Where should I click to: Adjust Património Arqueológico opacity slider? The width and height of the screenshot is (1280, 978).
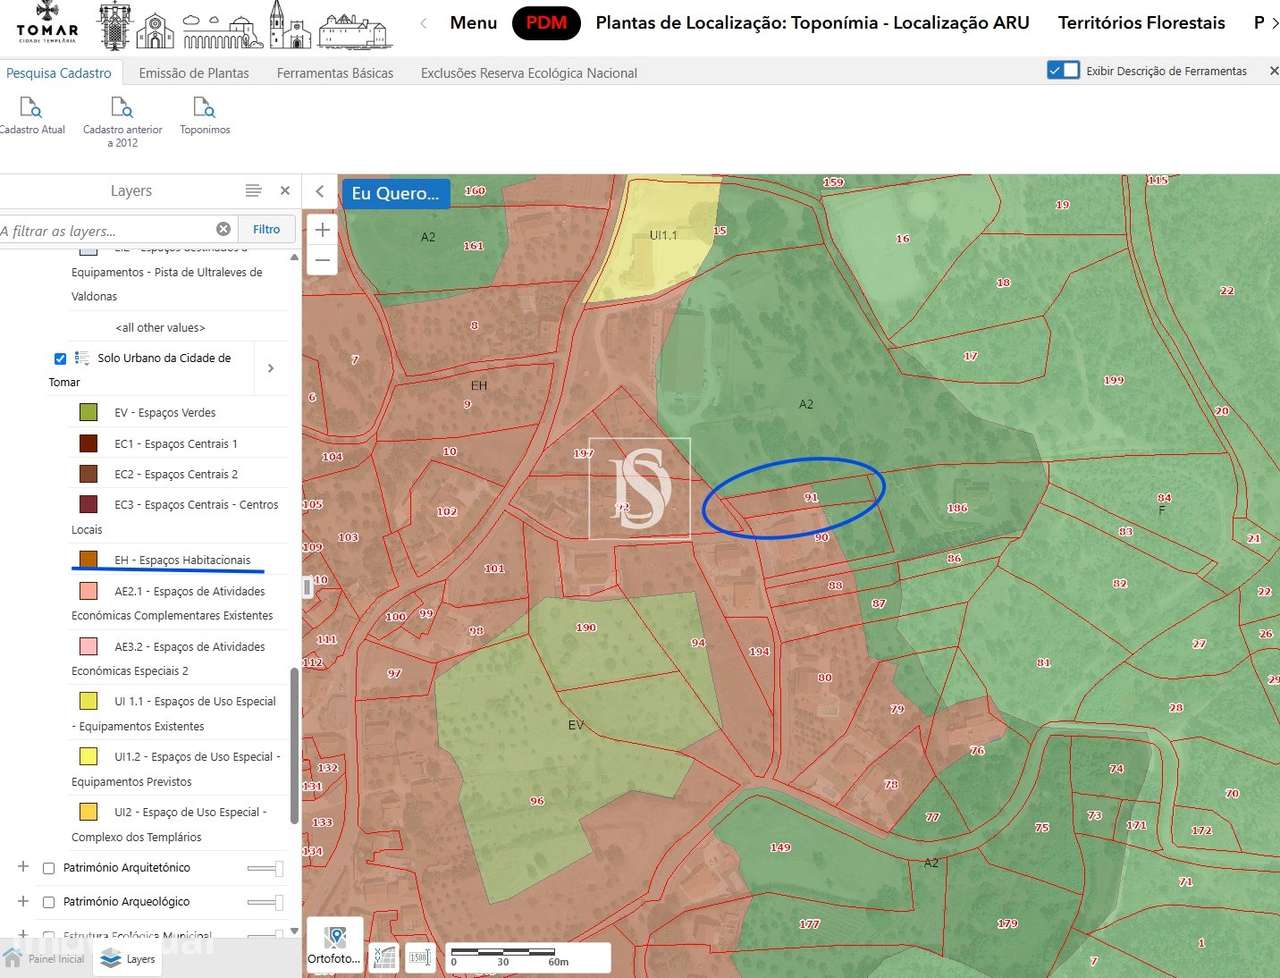[x=265, y=903]
